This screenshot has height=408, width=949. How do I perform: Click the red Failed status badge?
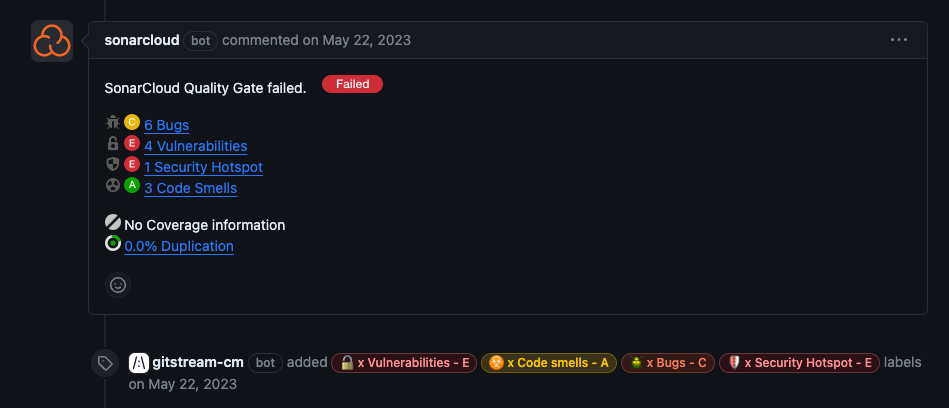point(352,85)
